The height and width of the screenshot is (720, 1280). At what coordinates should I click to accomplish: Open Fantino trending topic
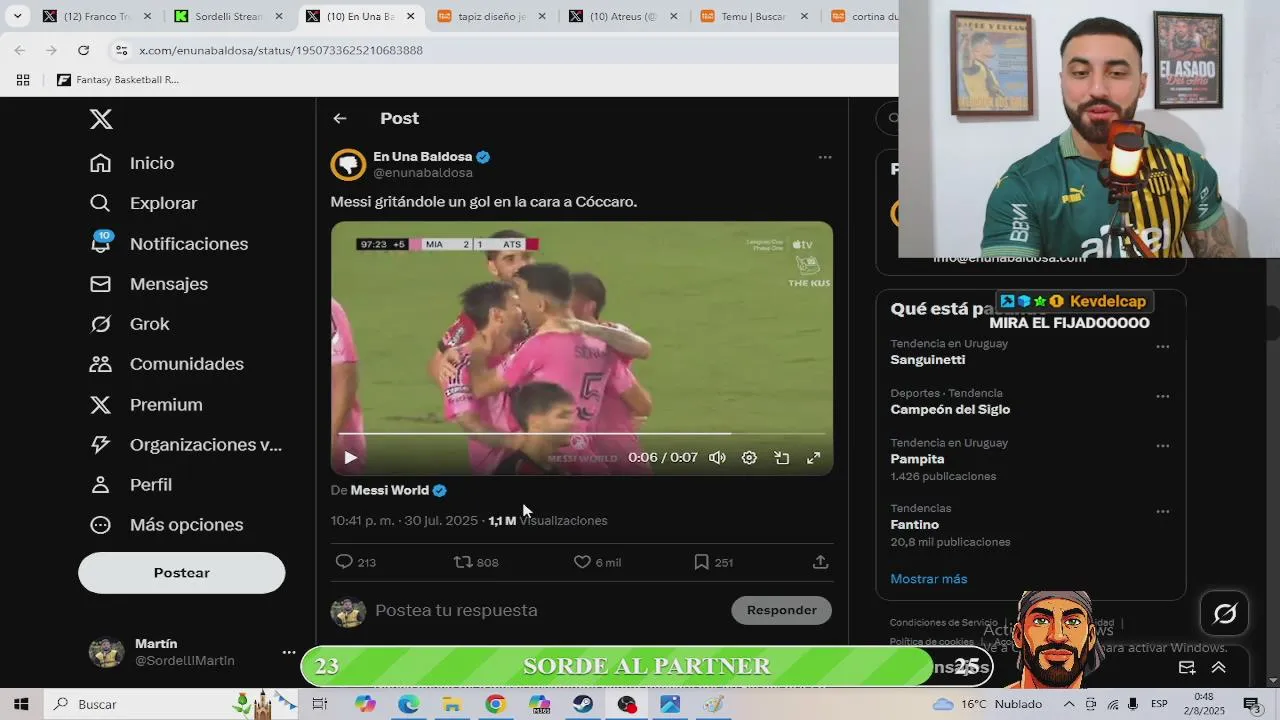(x=915, y=525)
